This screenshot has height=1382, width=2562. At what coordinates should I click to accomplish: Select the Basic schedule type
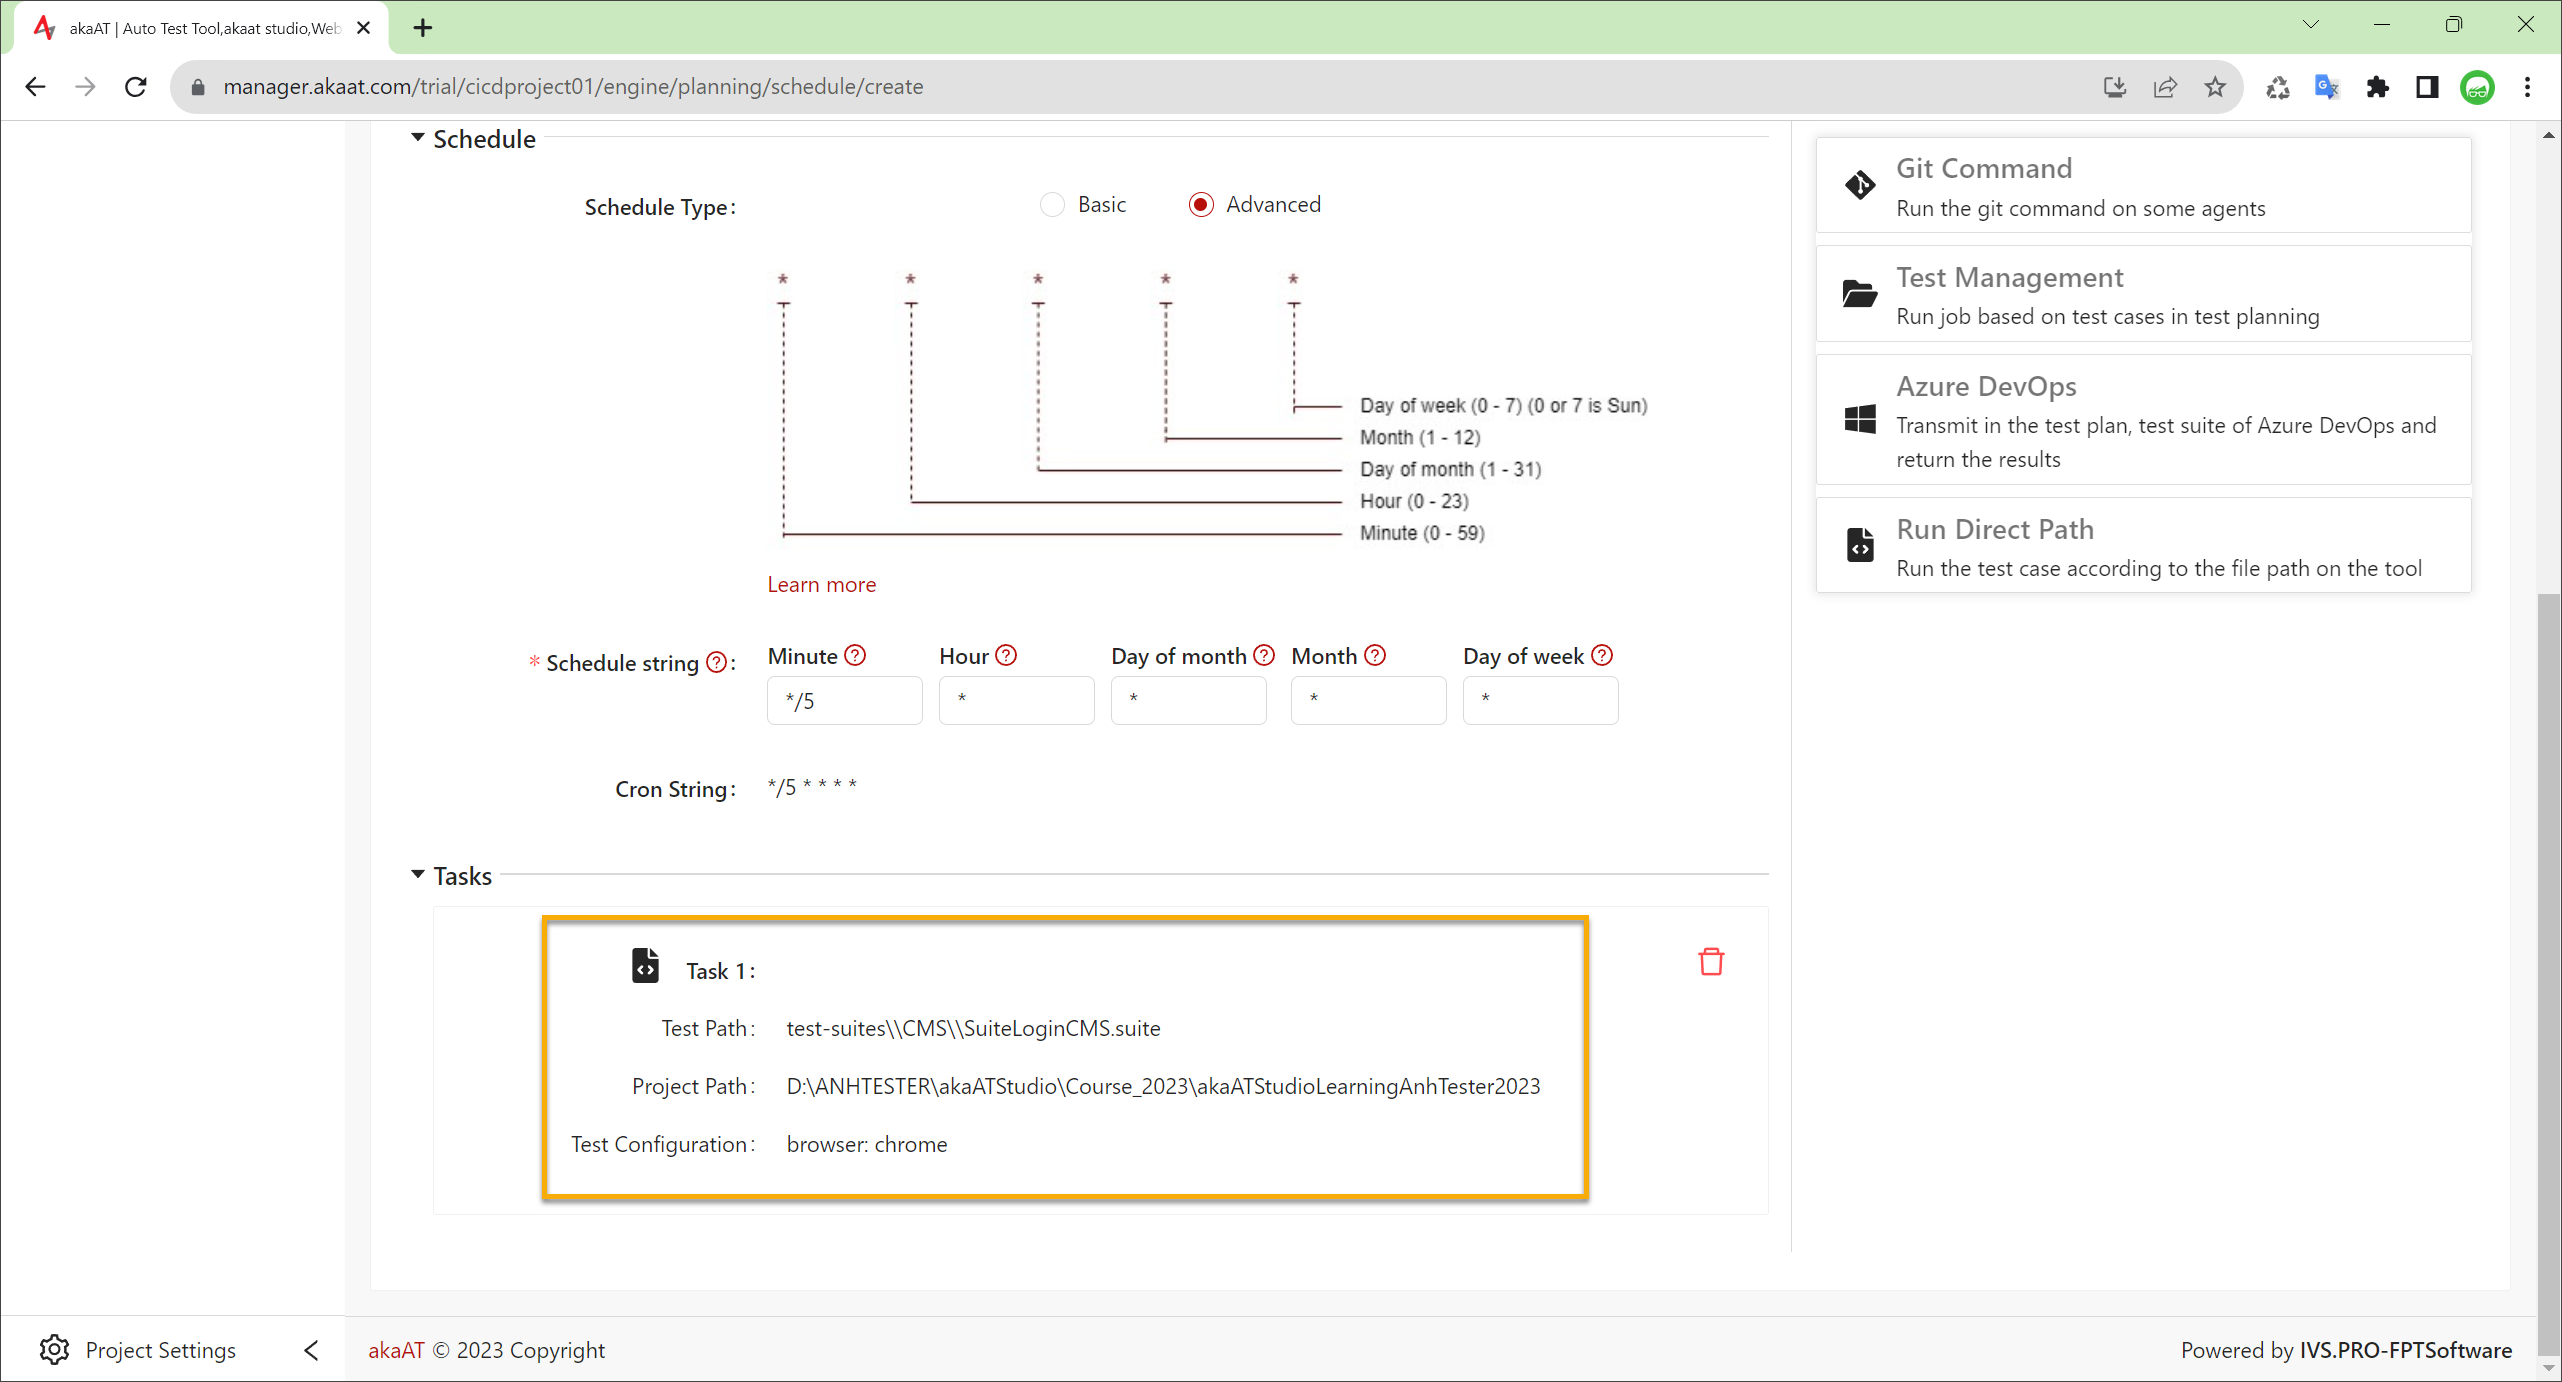point(1052,204)
